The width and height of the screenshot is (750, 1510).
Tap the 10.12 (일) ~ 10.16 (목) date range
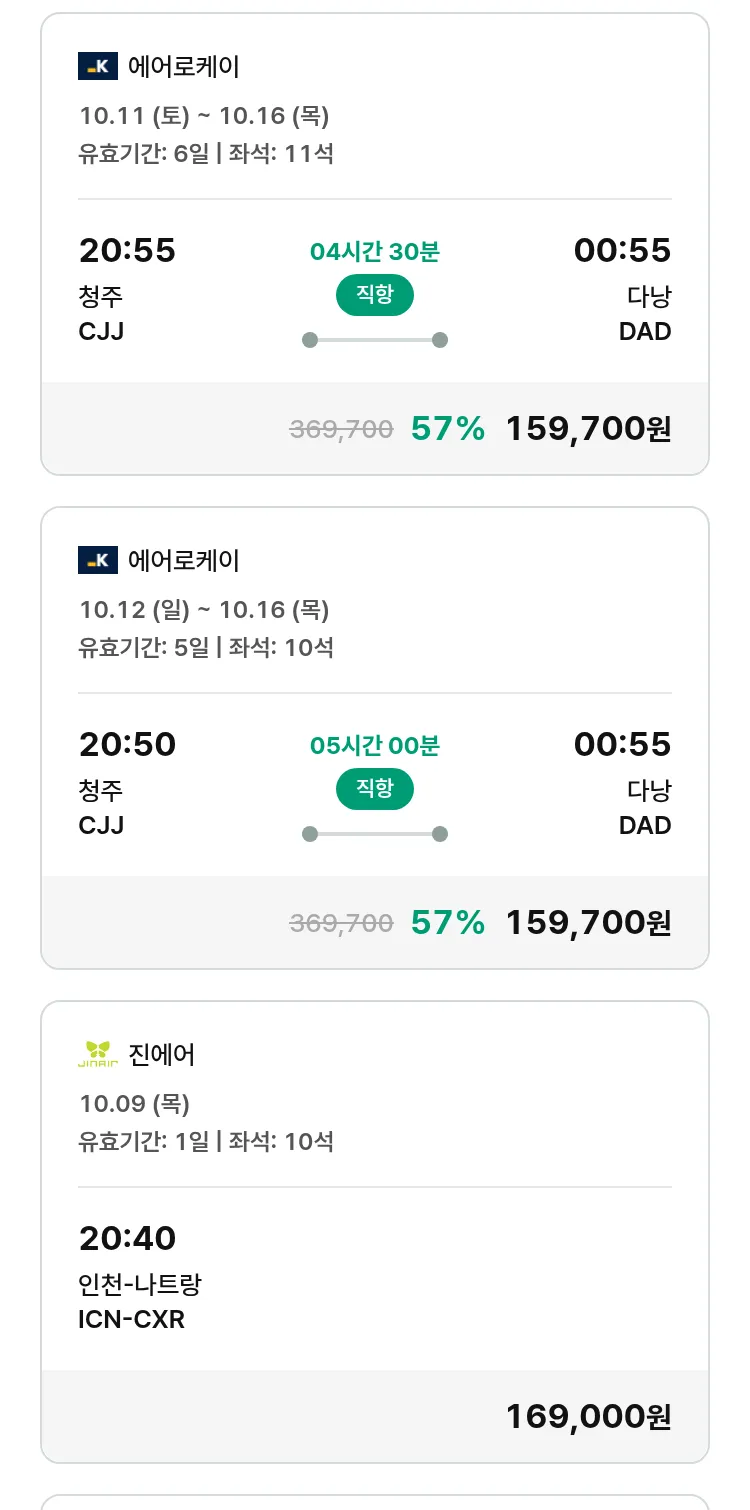204,610
